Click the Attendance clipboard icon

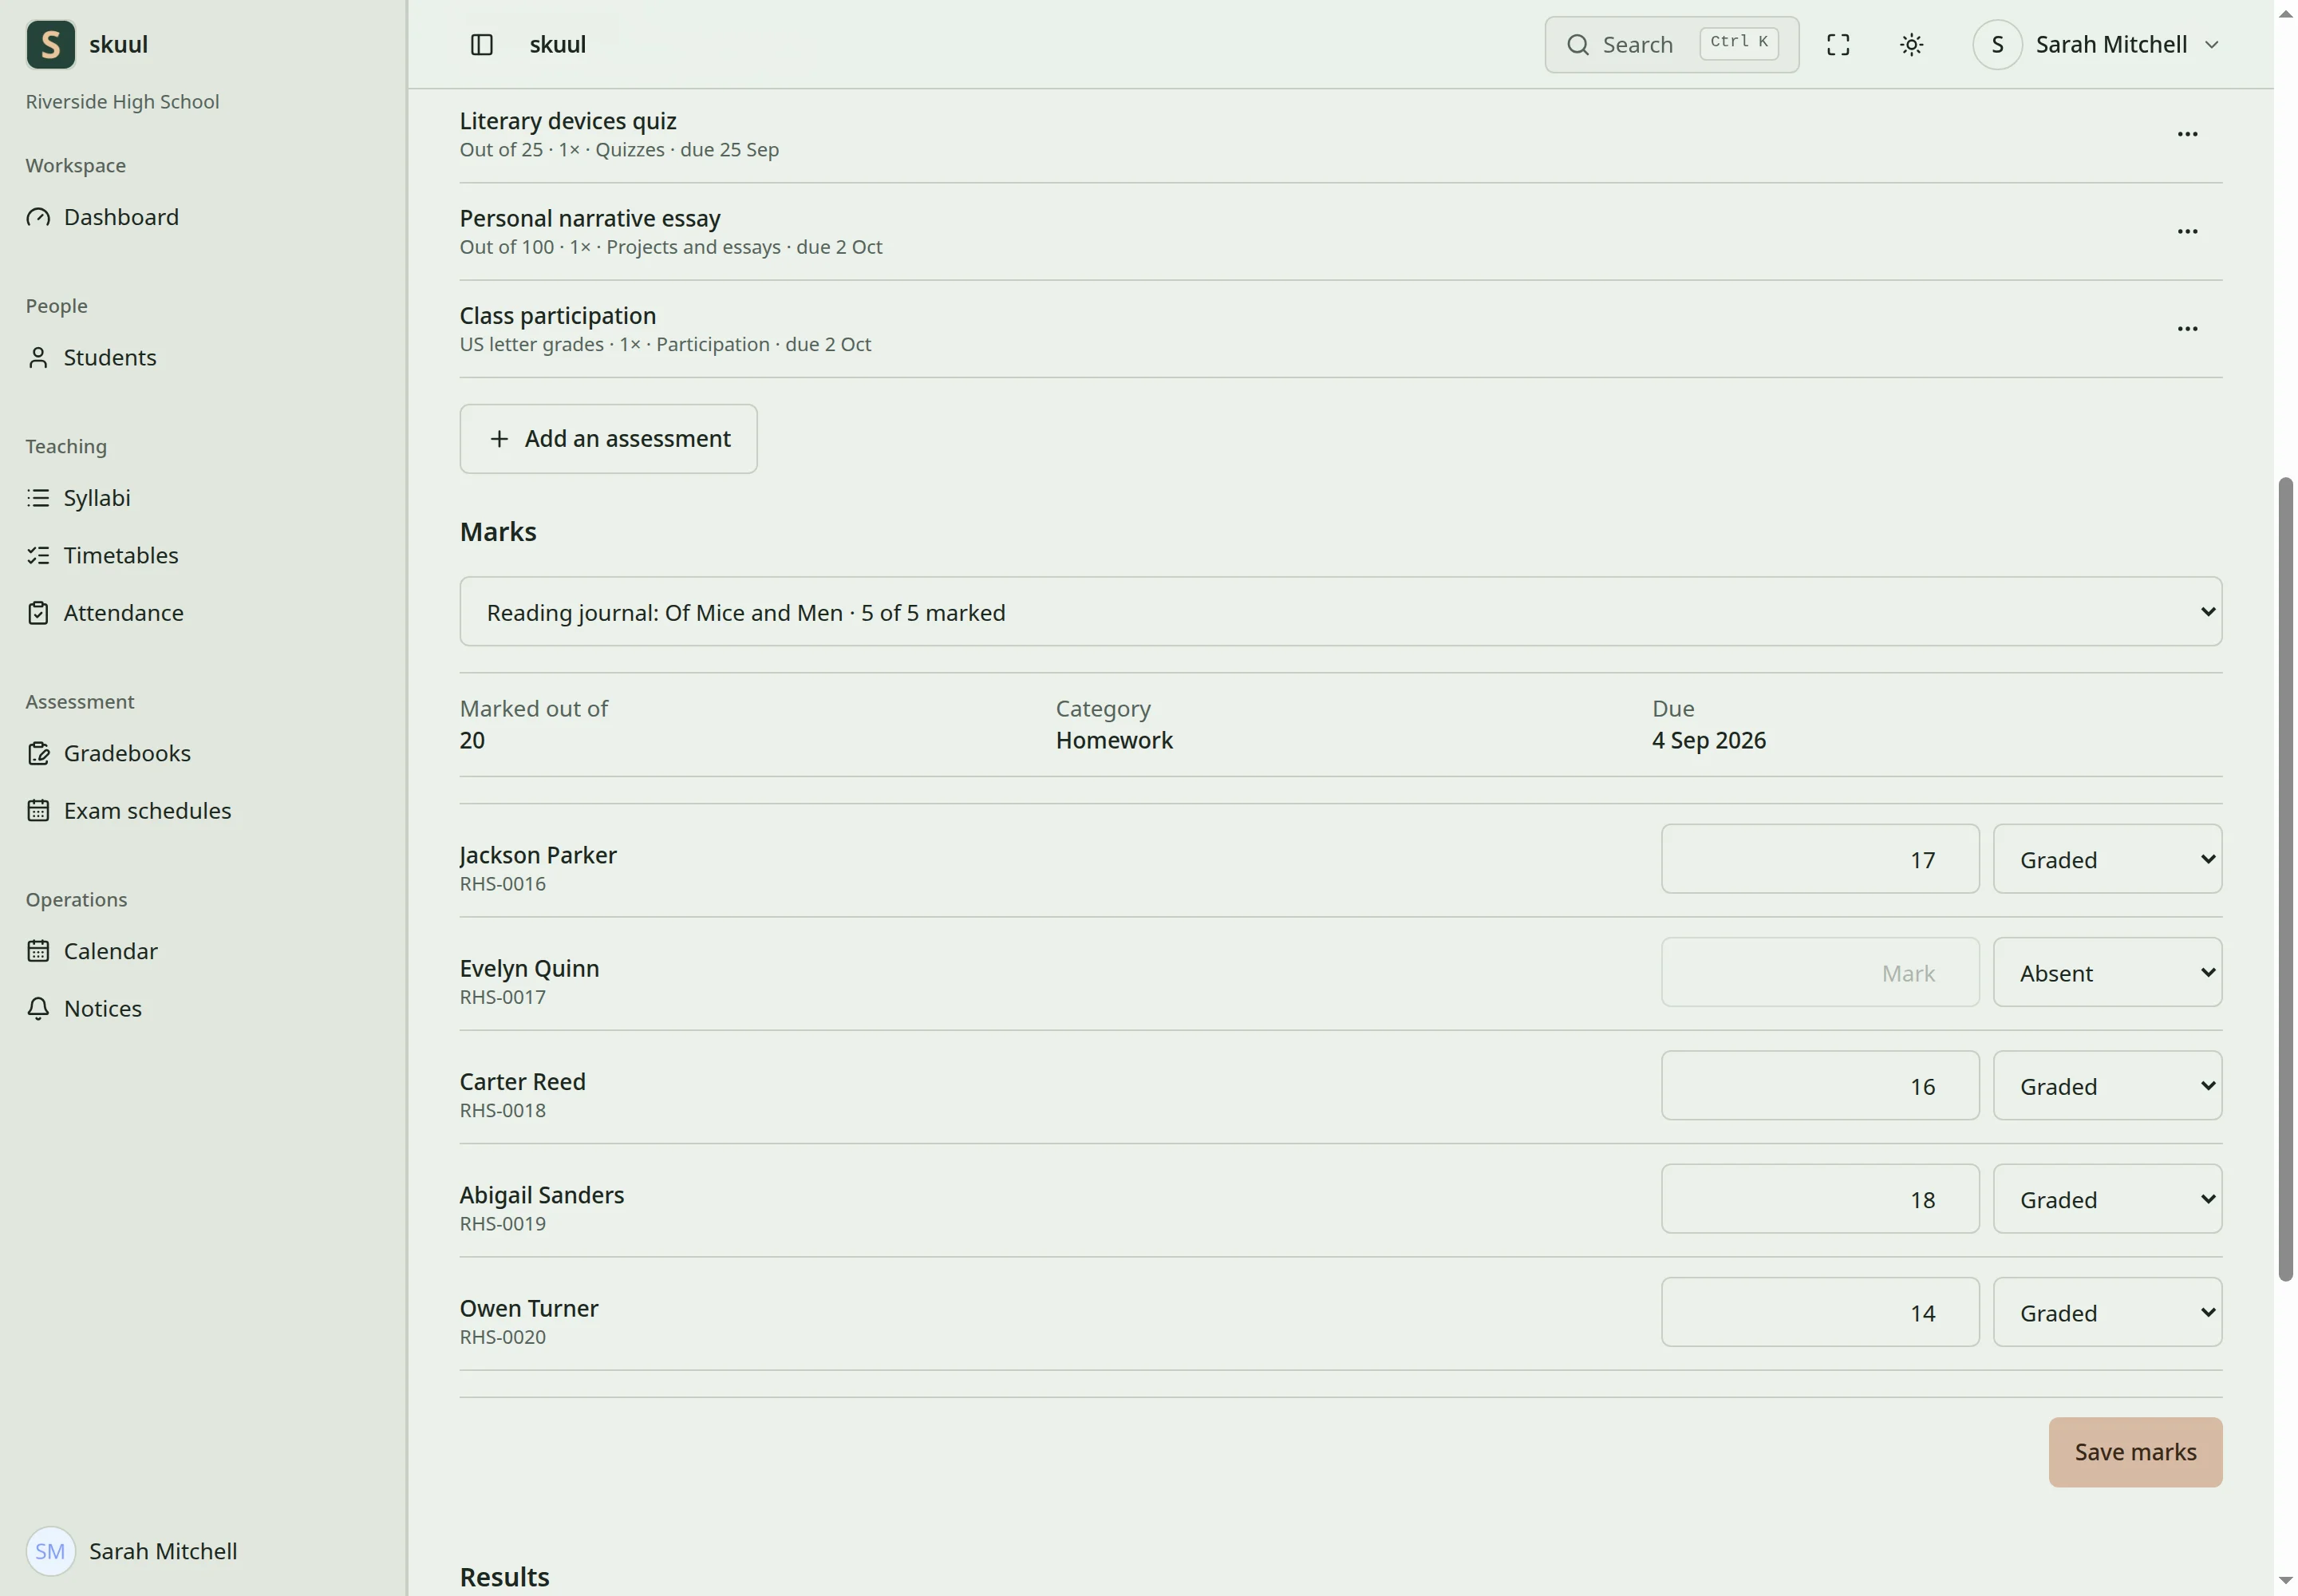pos(38,612)
